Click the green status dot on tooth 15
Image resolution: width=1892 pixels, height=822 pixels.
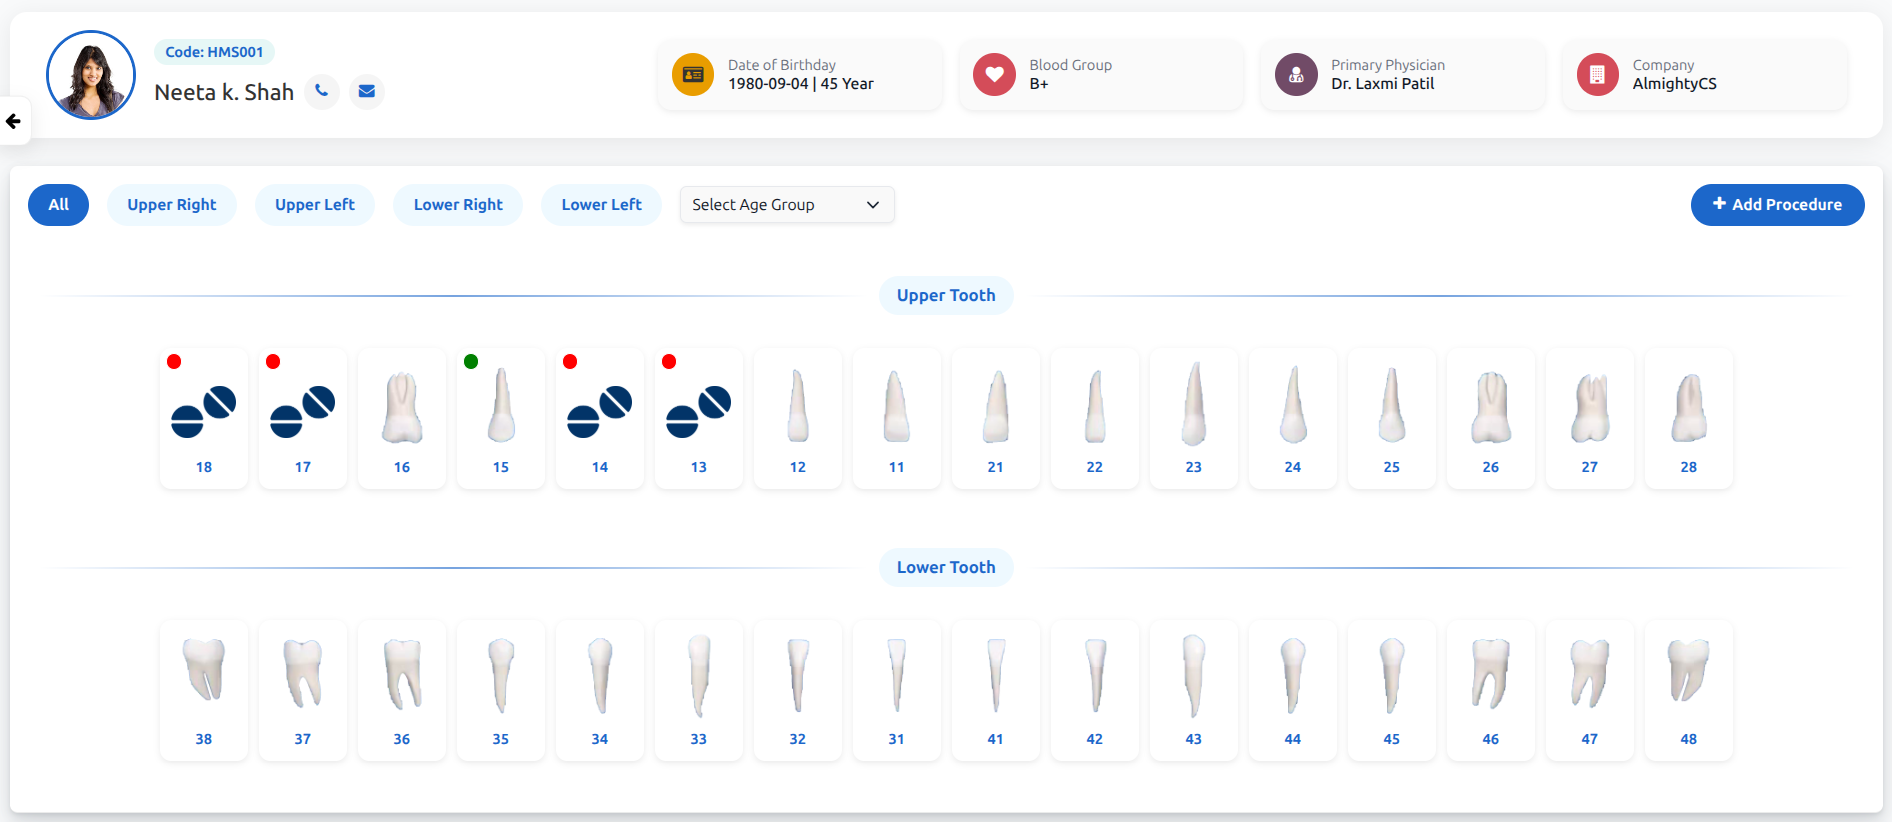471,361
